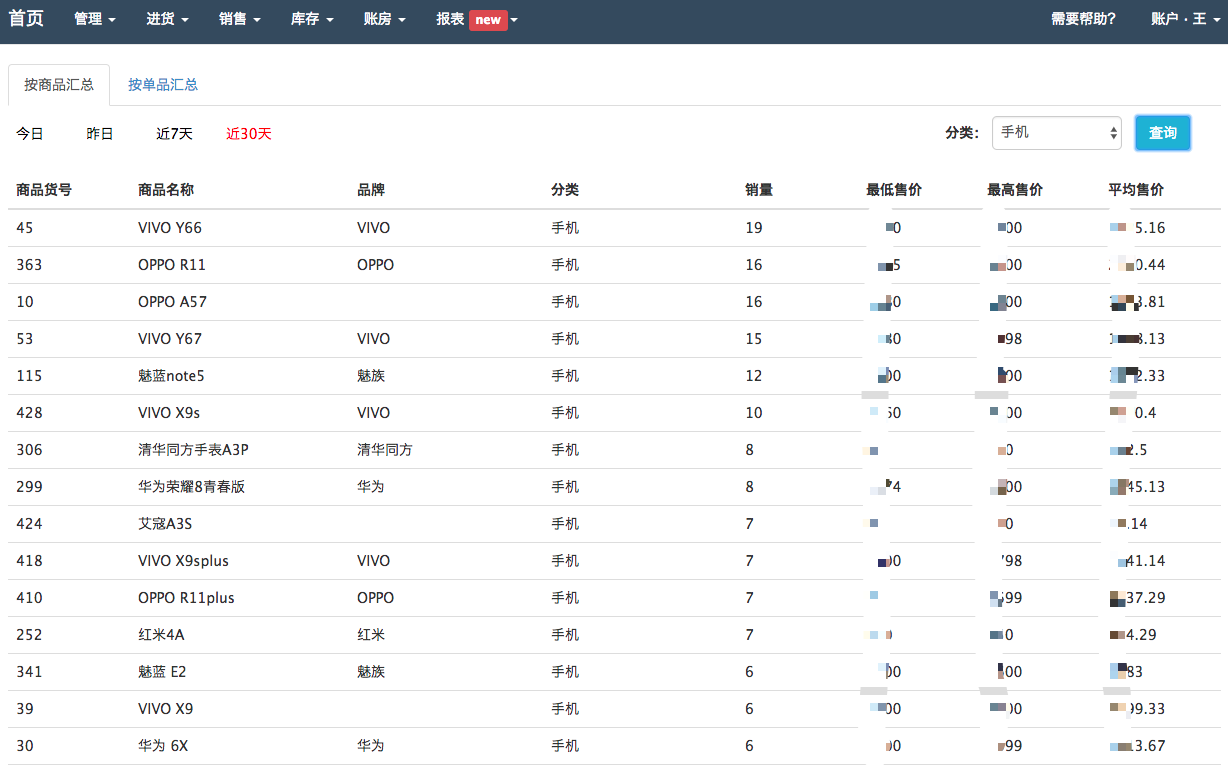
Task: Open the 管理 dropdown menu
Action: click(95, 19)
